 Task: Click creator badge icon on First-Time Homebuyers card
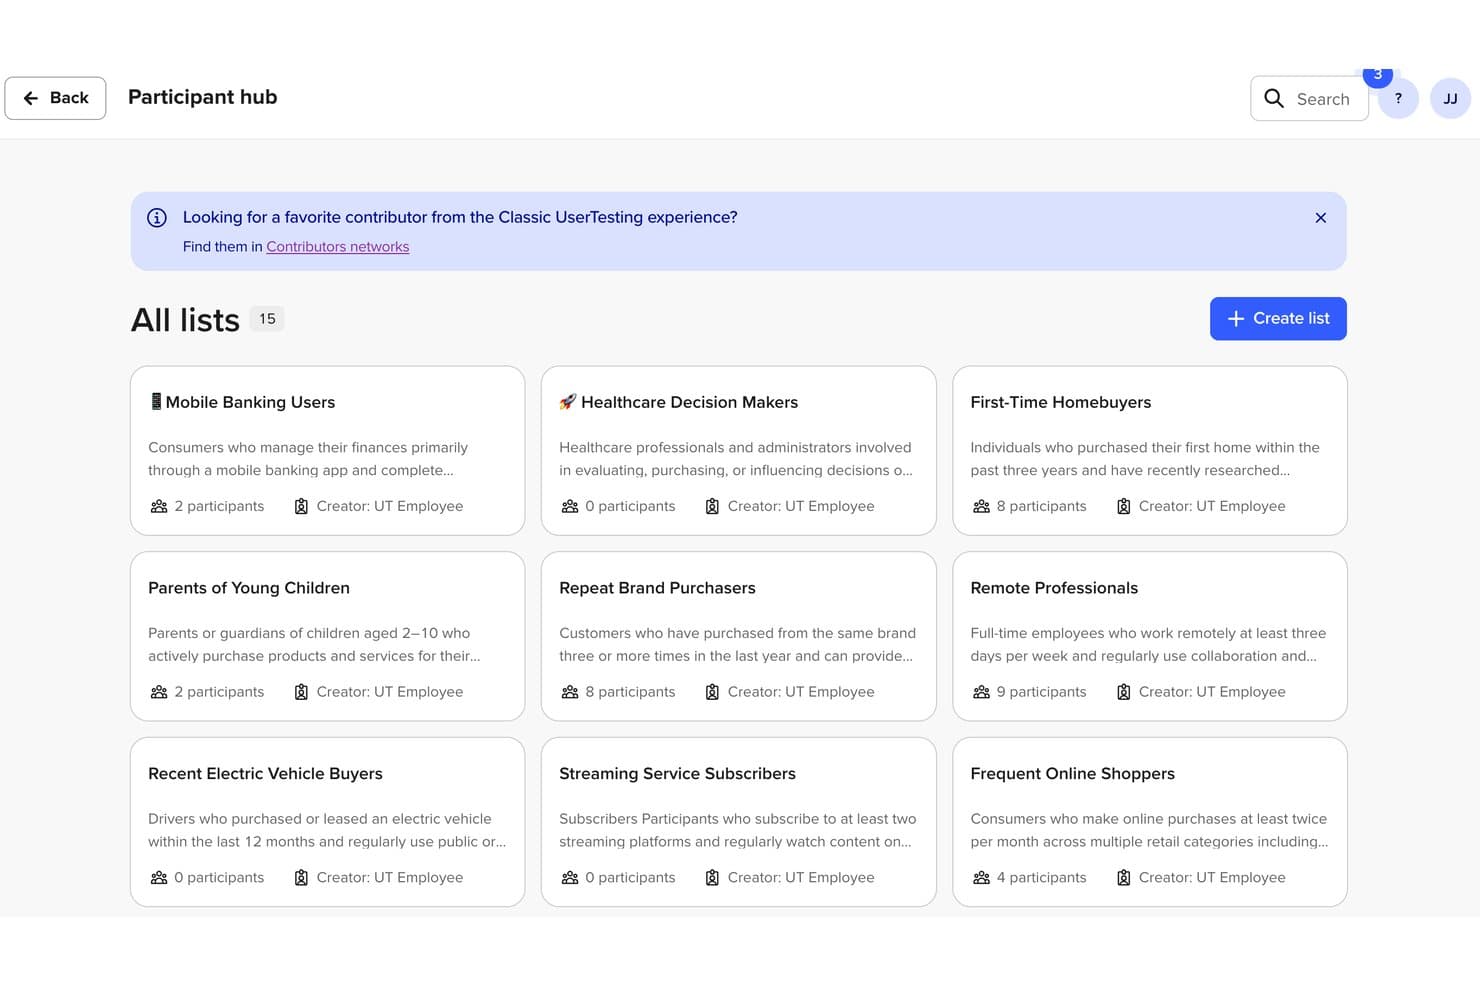(x=1123, y=506)
